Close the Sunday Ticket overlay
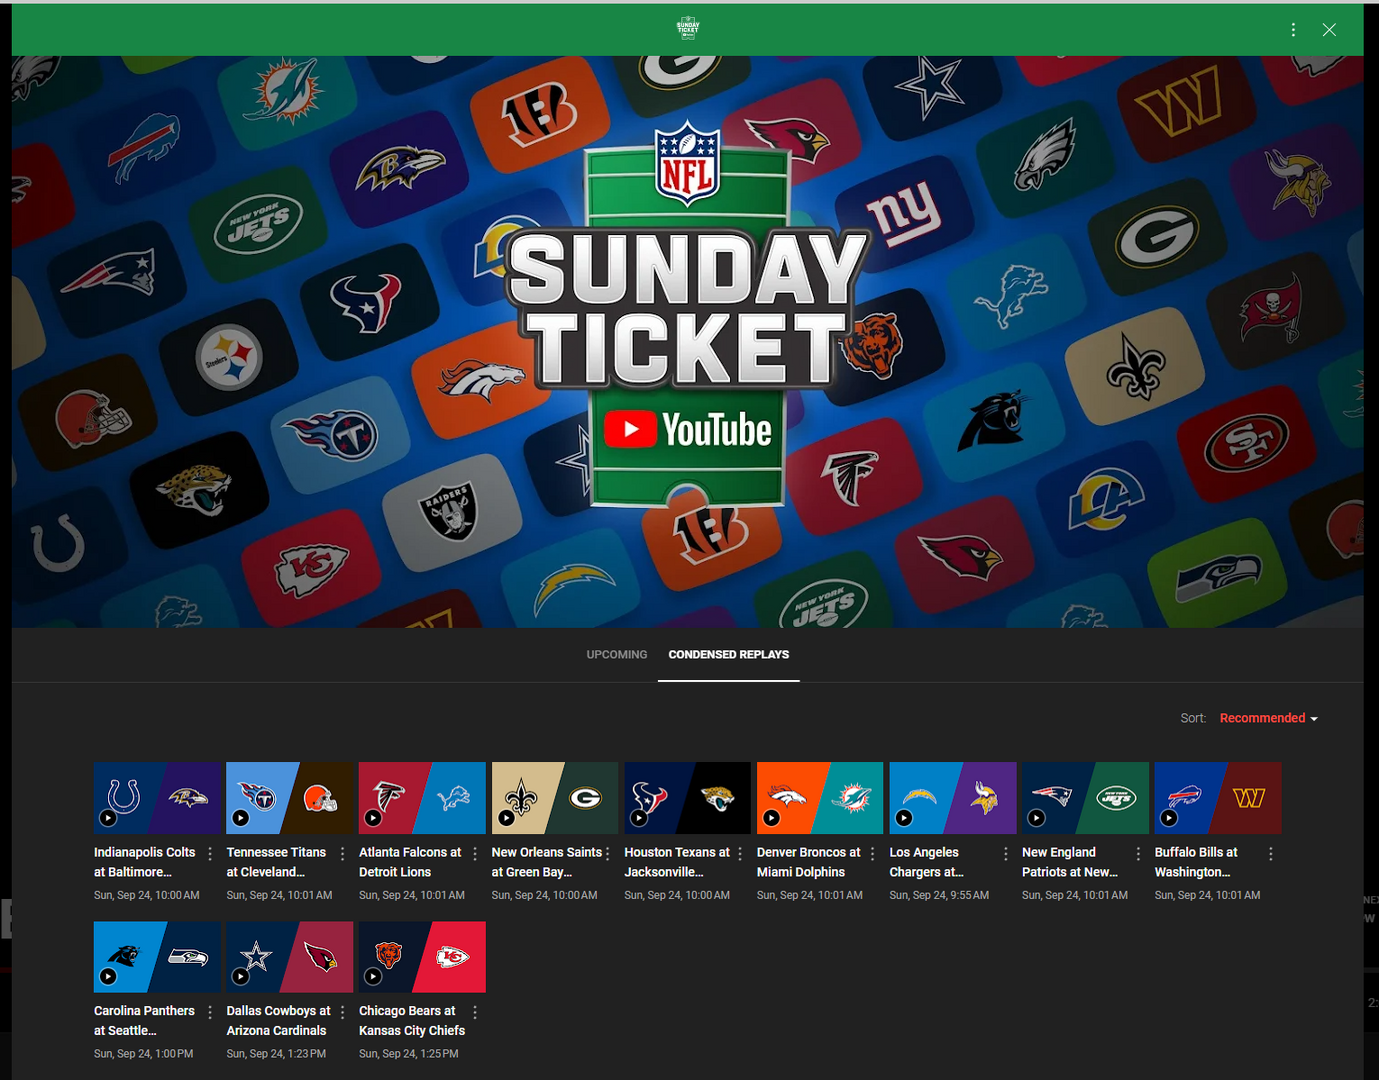Screen dimensions: 1379x1080 pos(1329,30)
